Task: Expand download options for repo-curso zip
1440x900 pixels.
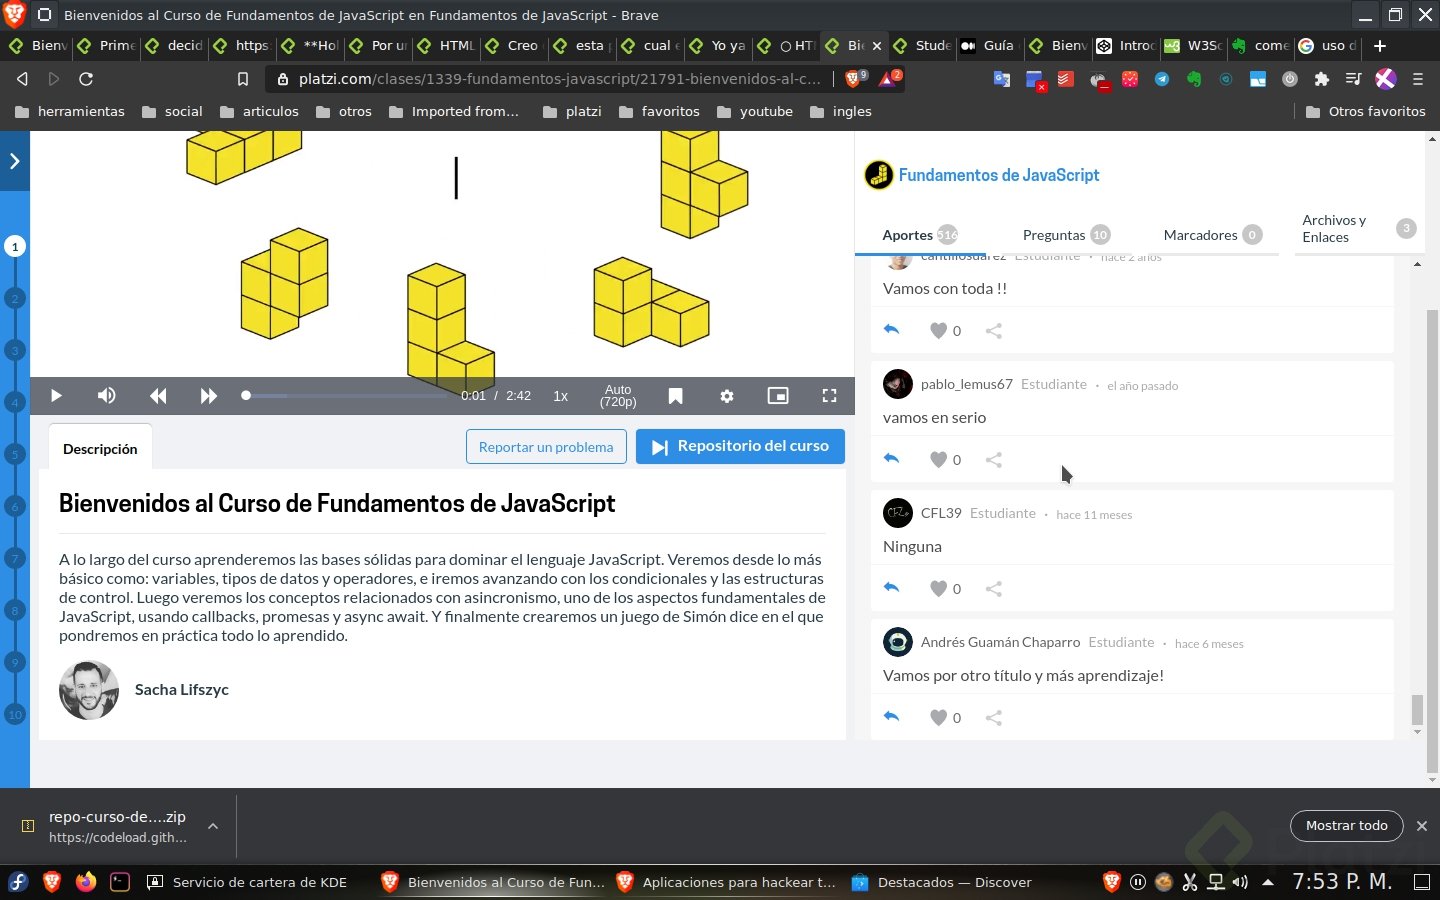Action: [x=213, y=826]
